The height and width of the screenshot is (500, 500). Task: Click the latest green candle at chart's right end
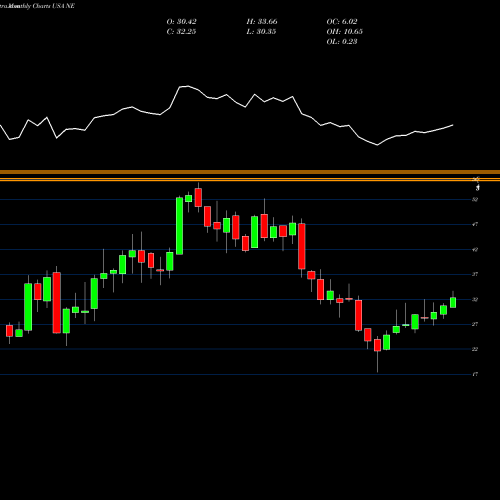tap(453, 303)
